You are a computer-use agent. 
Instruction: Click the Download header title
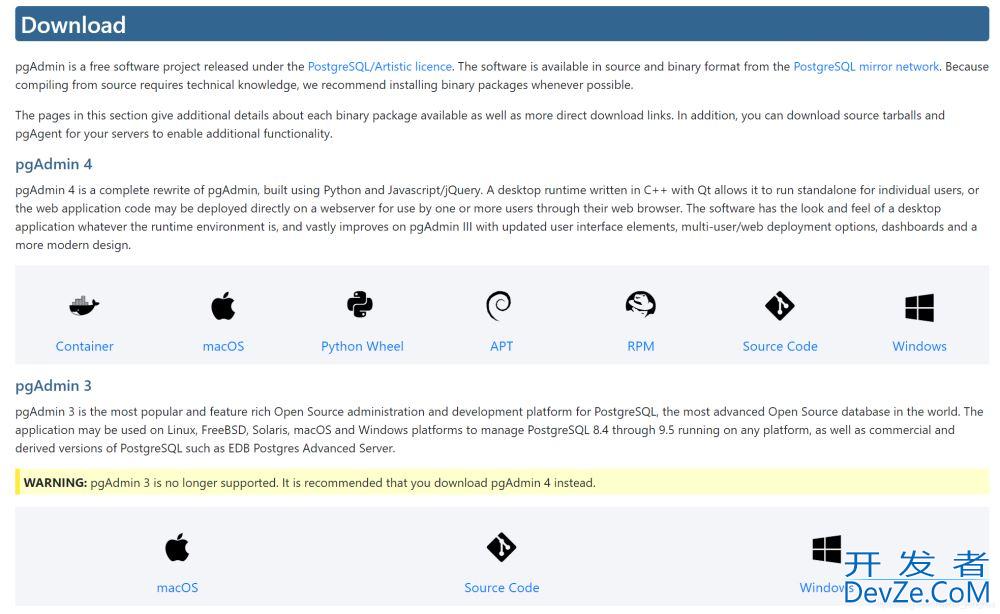(73, 25)
